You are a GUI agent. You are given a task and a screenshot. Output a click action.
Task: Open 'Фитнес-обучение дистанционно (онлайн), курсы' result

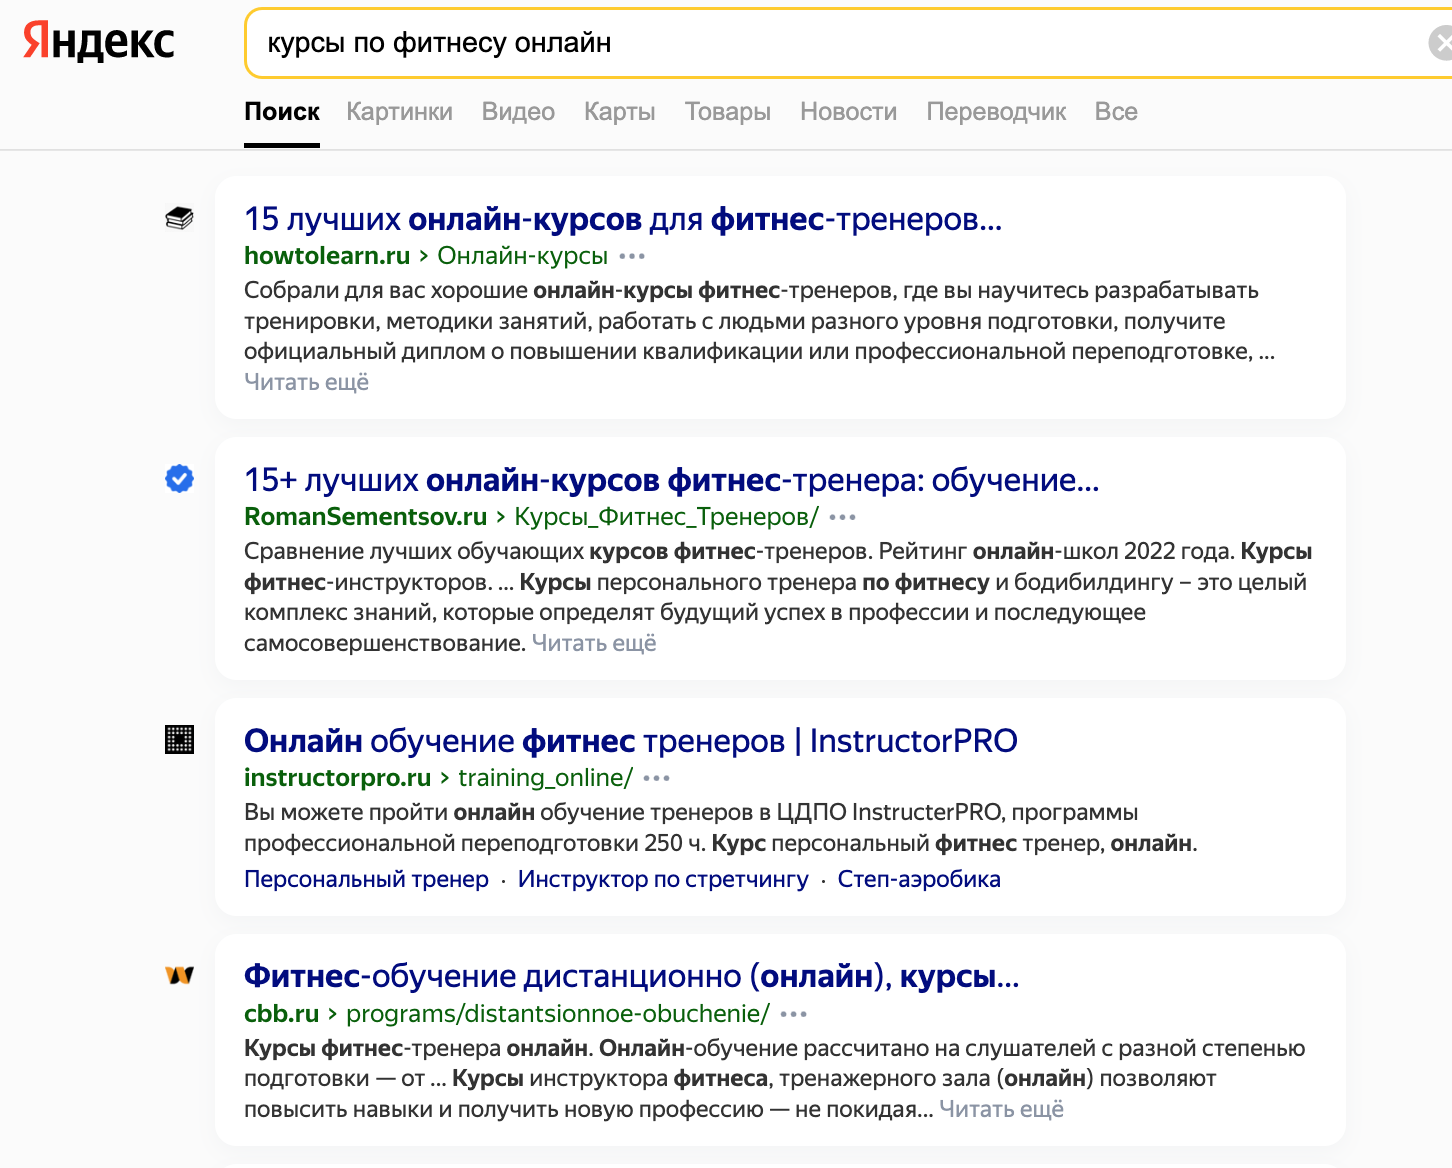[x=631, y=976]
